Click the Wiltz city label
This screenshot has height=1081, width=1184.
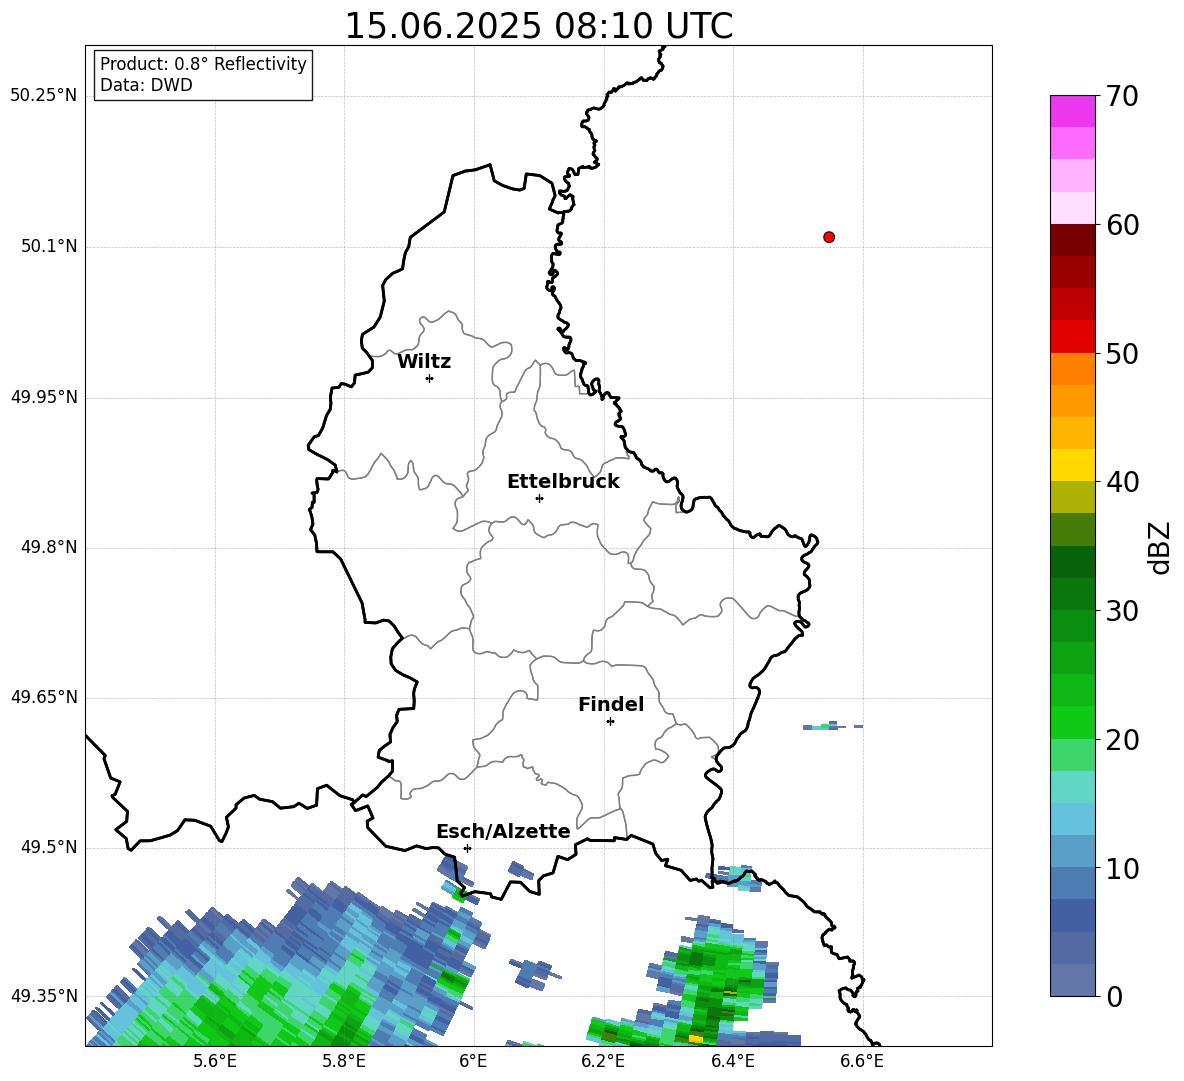pyautogui.click(x=424, y=362)
